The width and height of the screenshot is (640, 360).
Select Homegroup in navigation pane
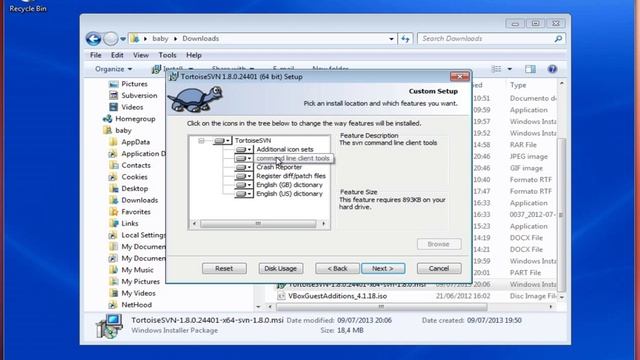[x=135, y=119]
